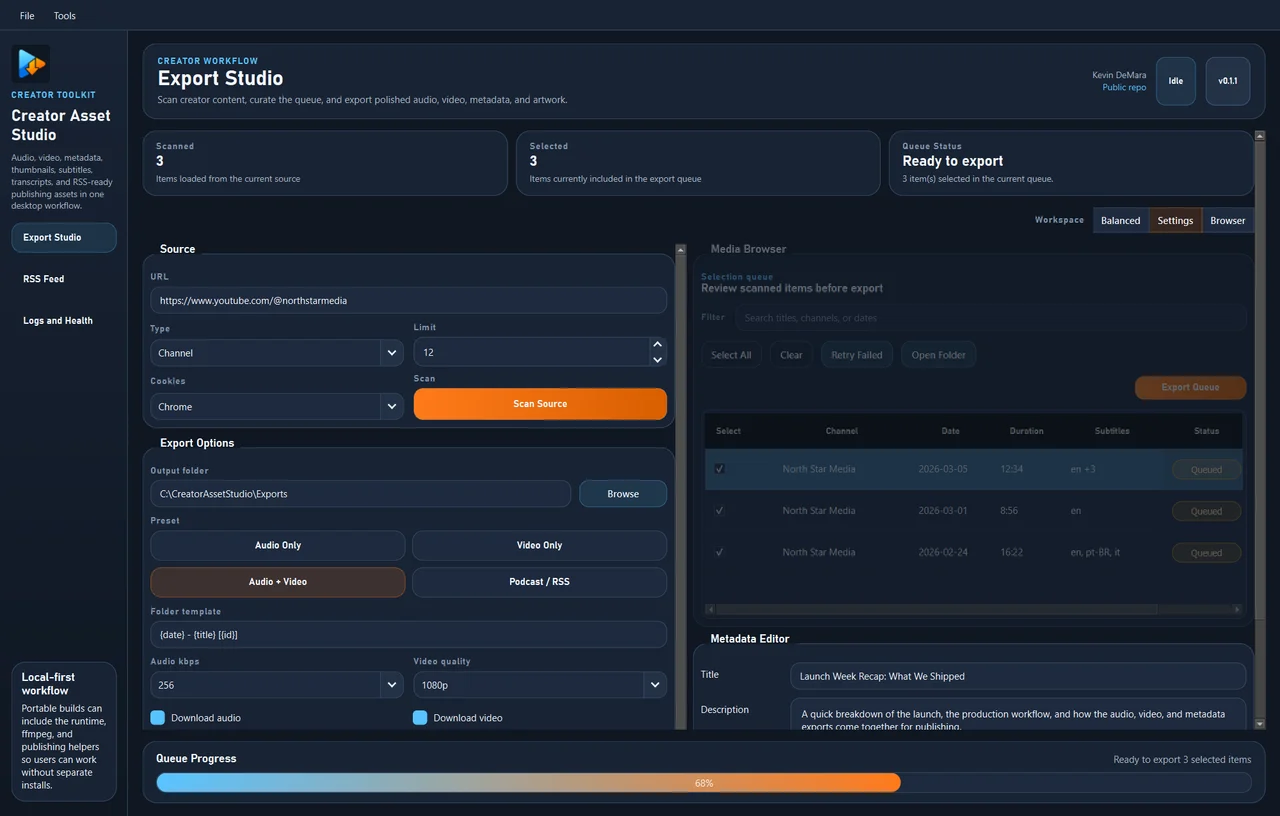Click the Queue Progress bar
This screenshot has height=816, width=1280.
tap(704, 783)
